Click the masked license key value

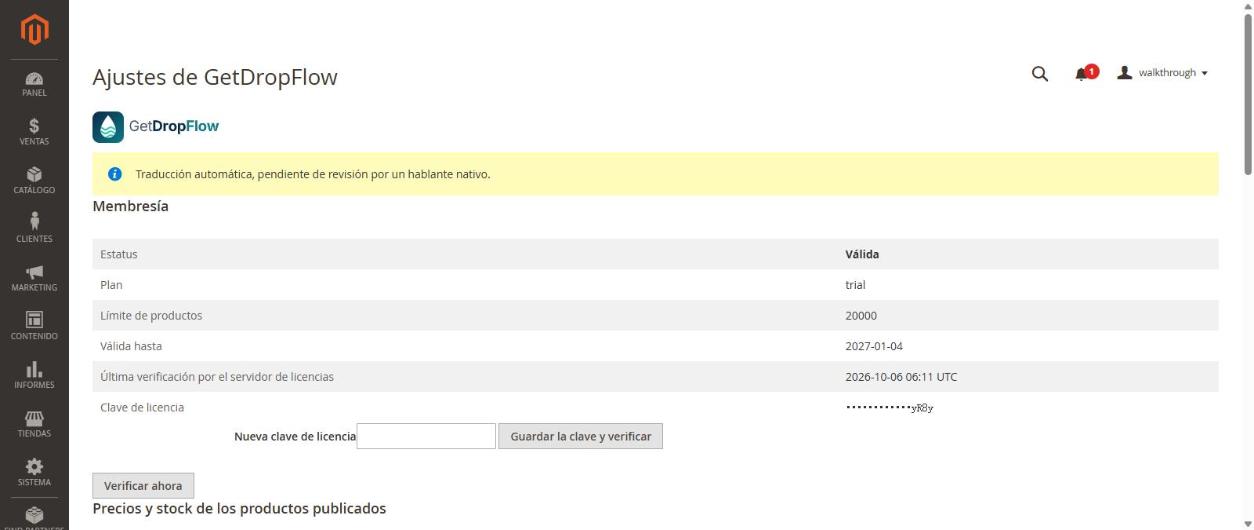tap(889, 408)
